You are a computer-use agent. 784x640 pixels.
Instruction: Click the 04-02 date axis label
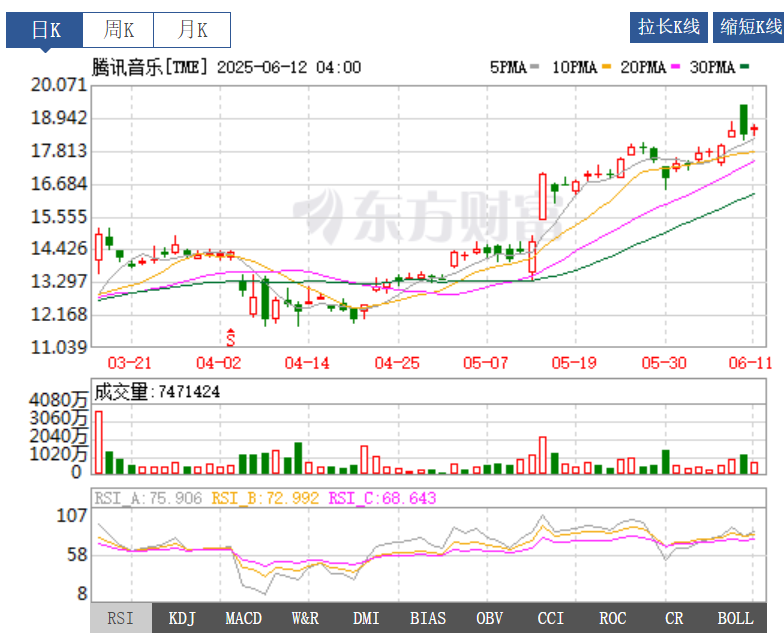(218, 363)
